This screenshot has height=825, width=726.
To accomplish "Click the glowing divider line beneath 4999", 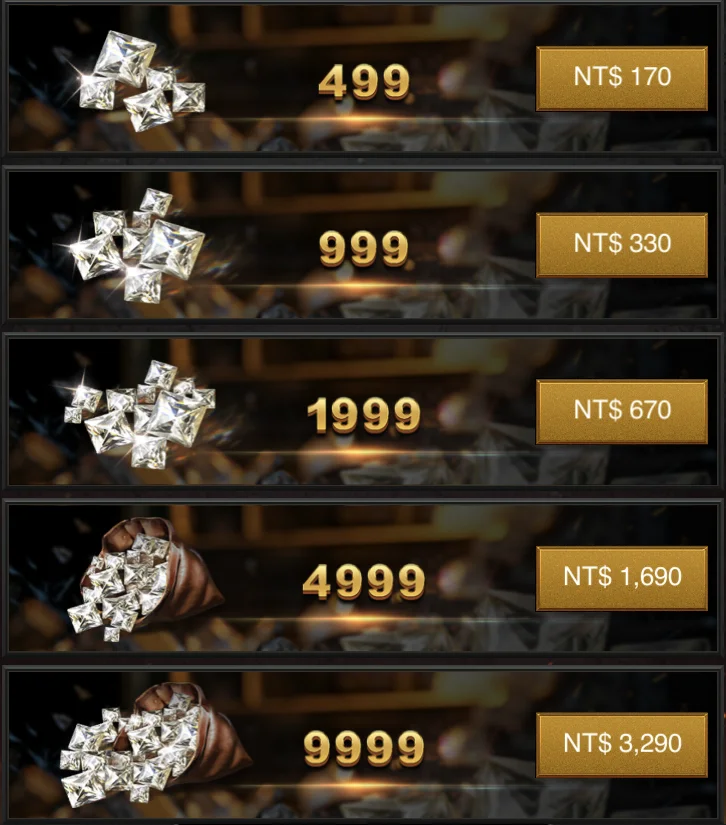I will coord(363,618).
